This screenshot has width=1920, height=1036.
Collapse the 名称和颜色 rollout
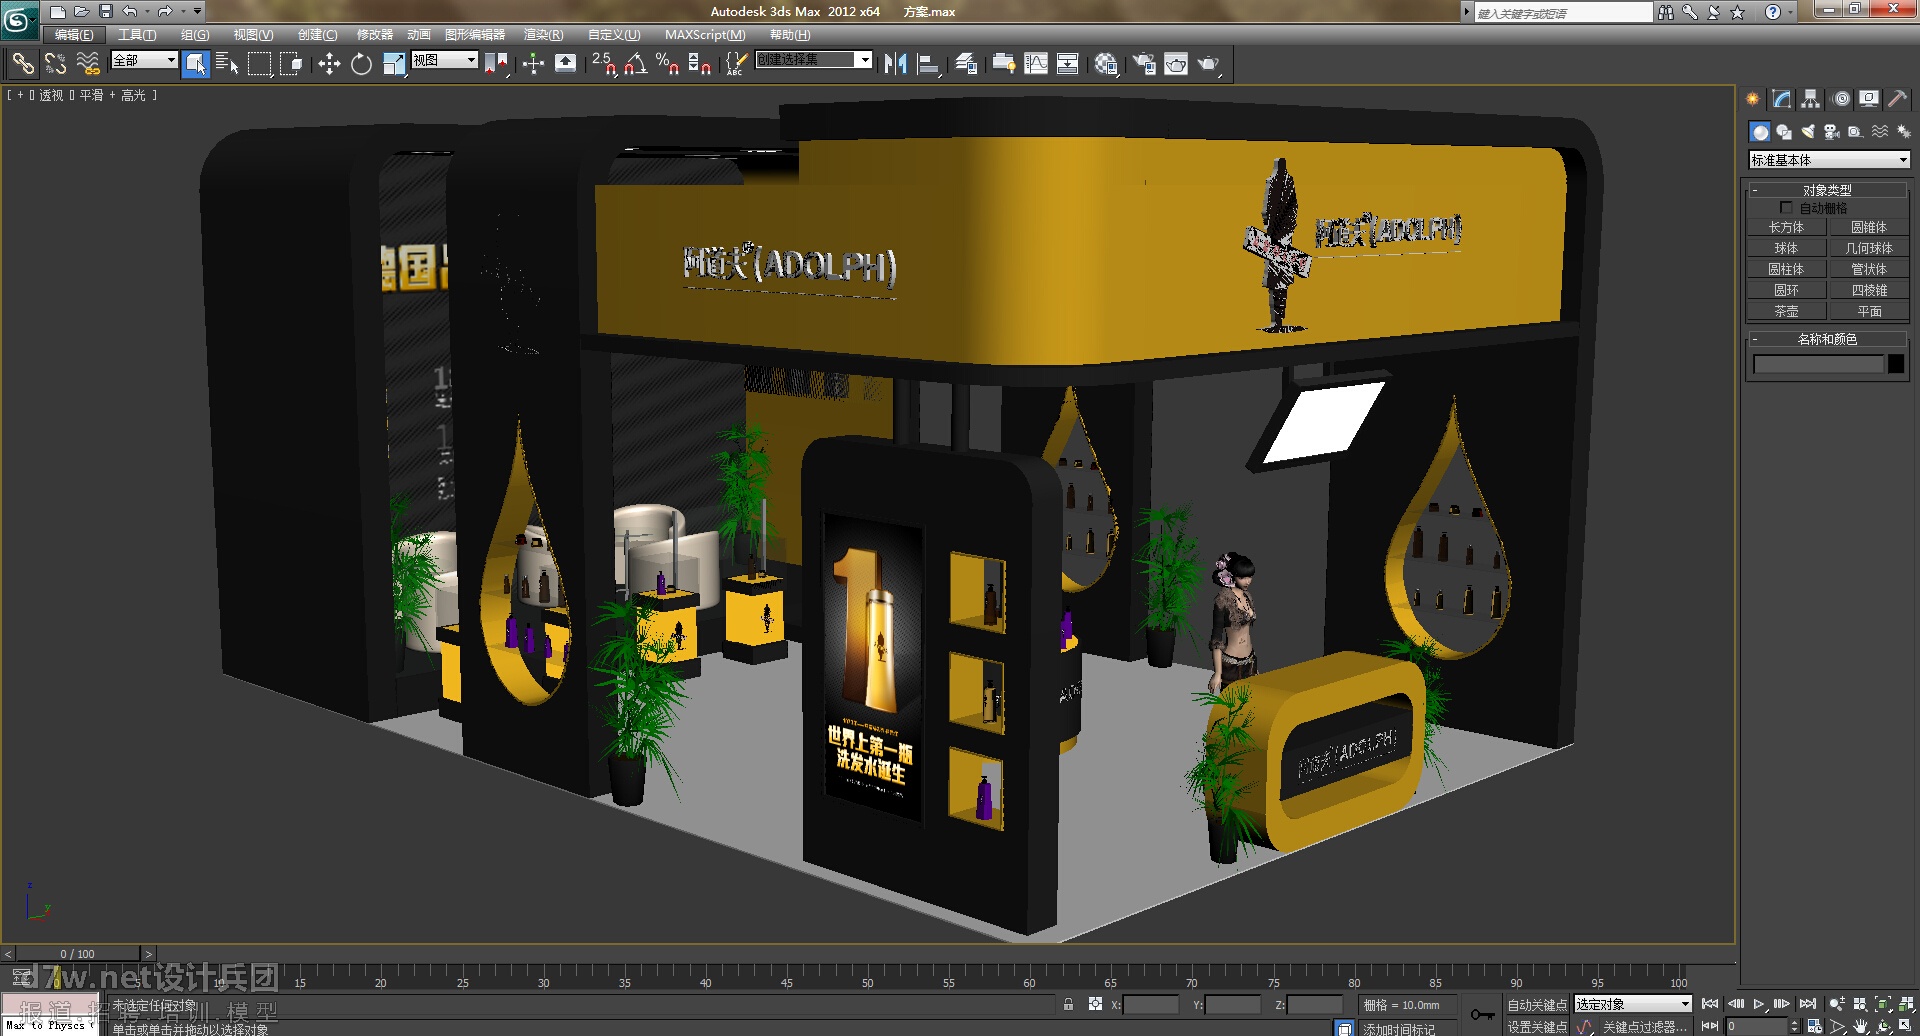(x=1827, y=339)
